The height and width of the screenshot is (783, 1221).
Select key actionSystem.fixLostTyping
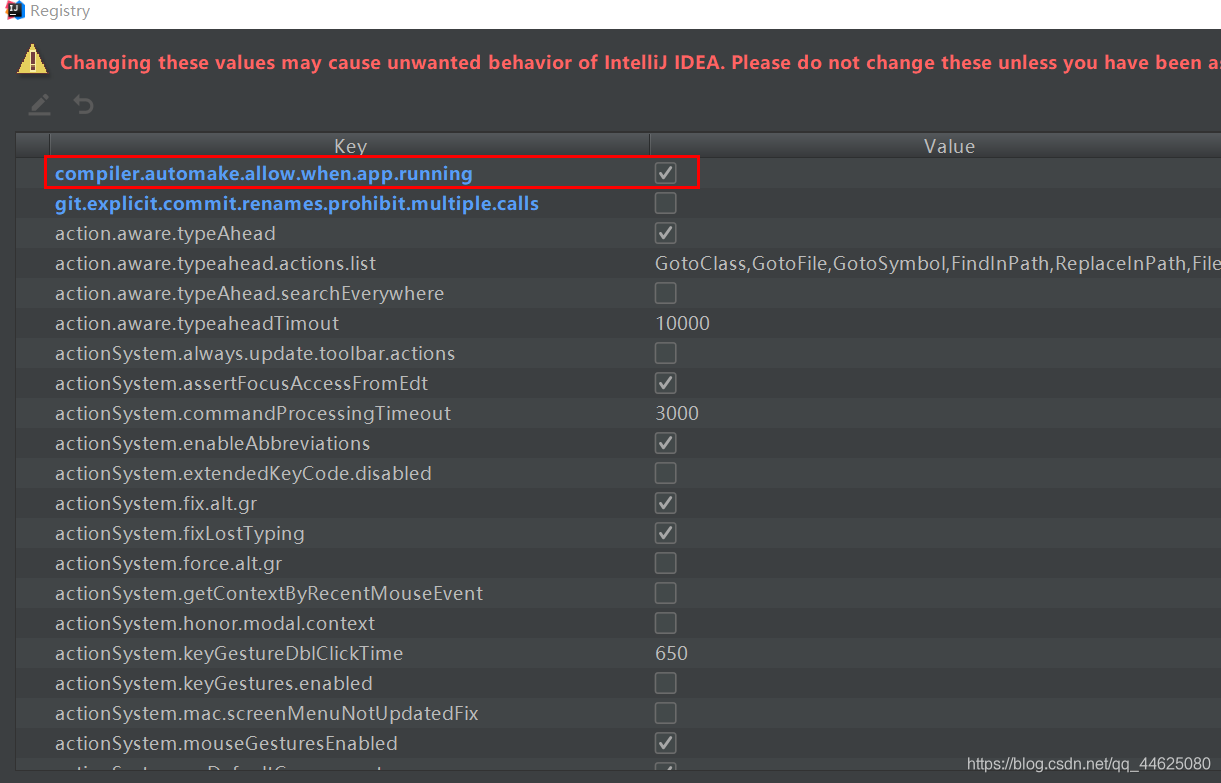point(180,533)
